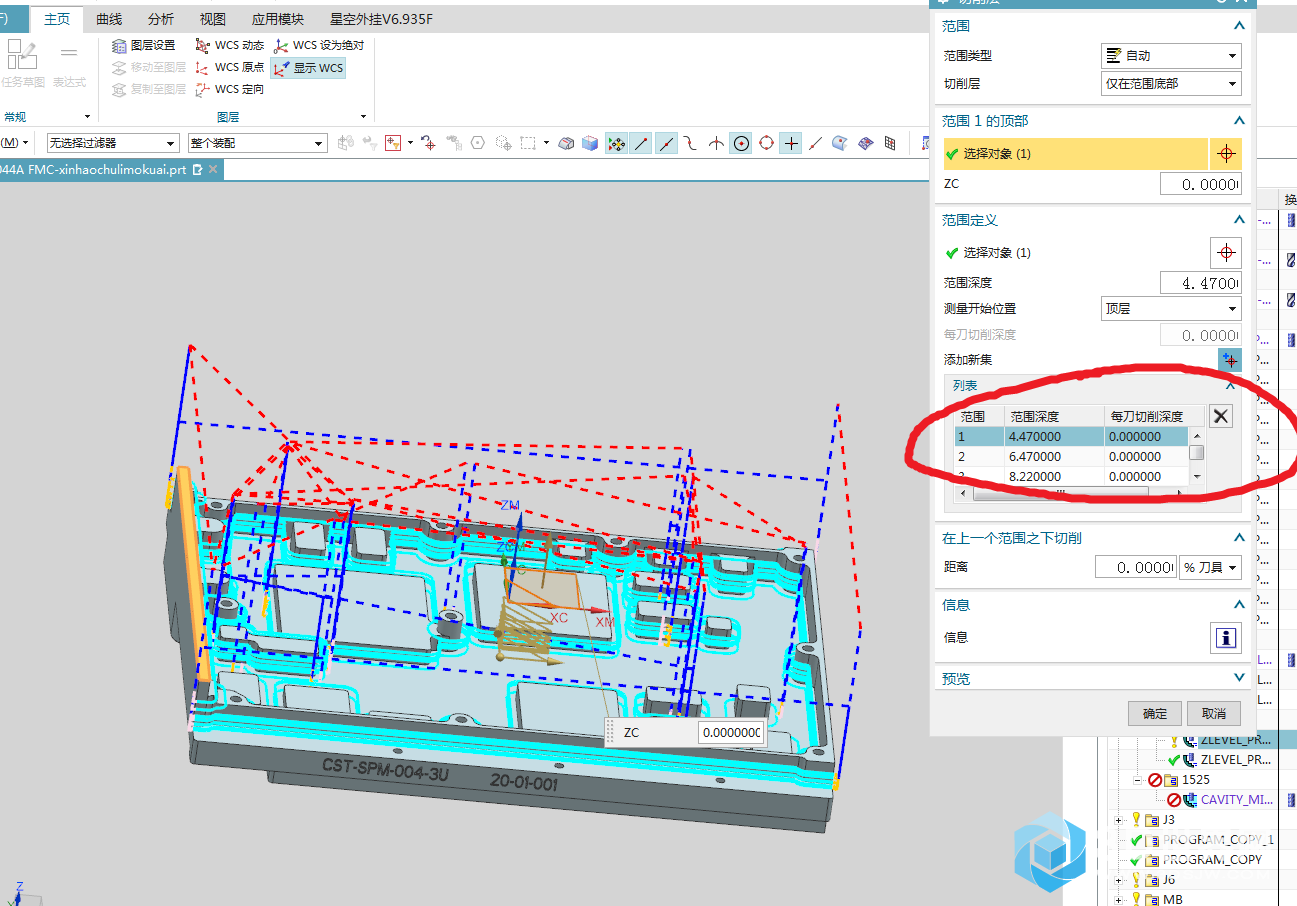Open Layer Settings (图层设置) in the ribbon
The height and width of the screenshot is (906, 1297).
click(x=144, y=45)
